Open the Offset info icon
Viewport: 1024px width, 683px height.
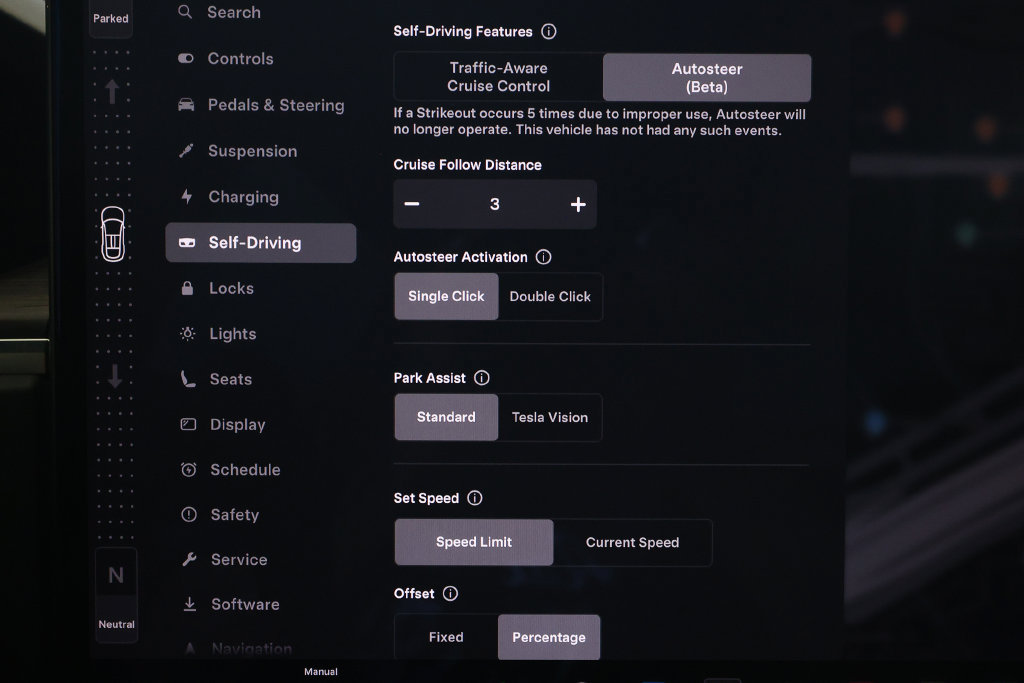[x=451, y=594]
